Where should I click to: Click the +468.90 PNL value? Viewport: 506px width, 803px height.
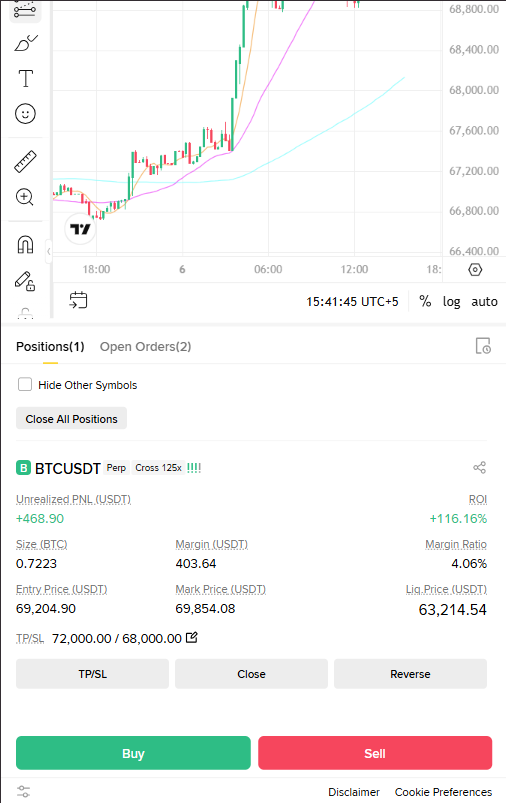[40, 518]
